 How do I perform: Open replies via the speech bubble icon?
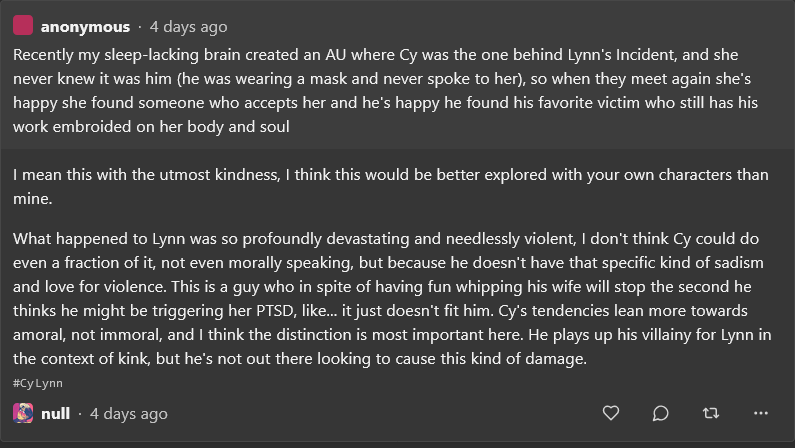(660, 413)
